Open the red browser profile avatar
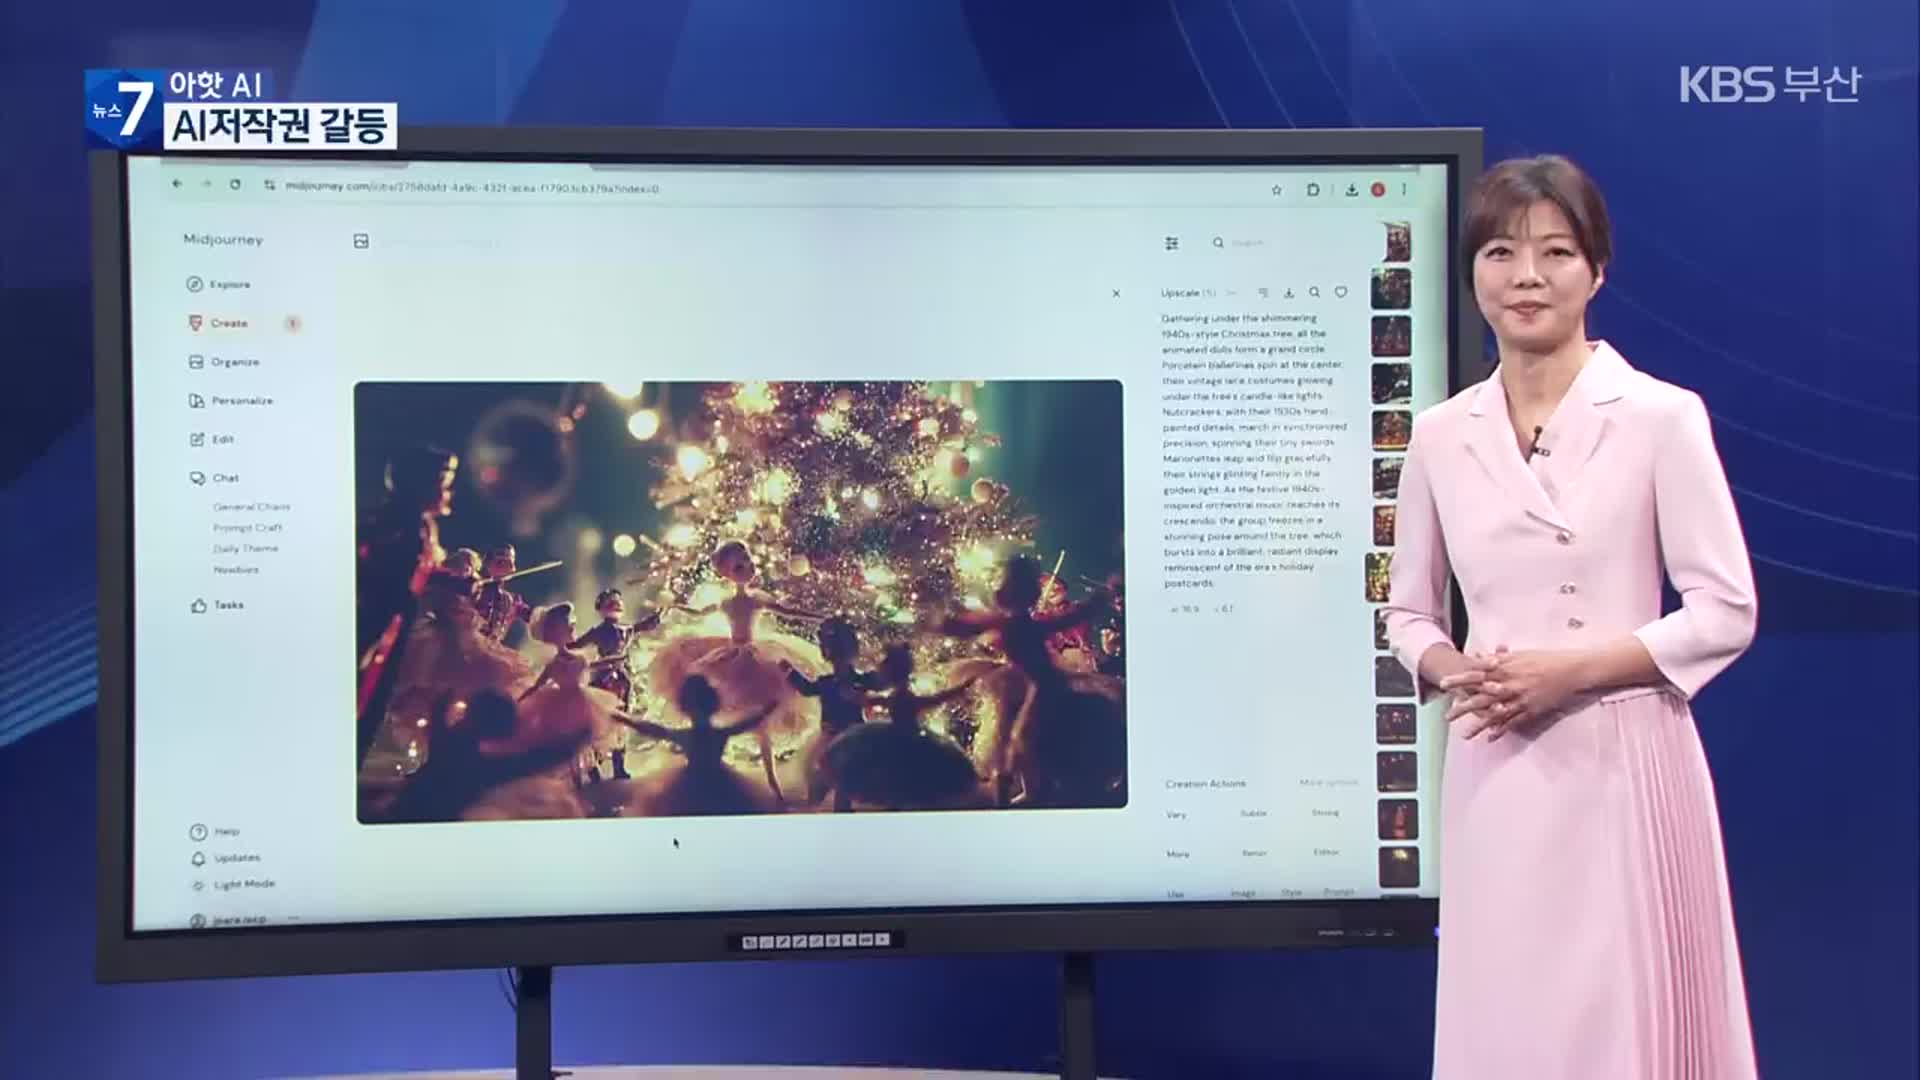 (1378, 189)
